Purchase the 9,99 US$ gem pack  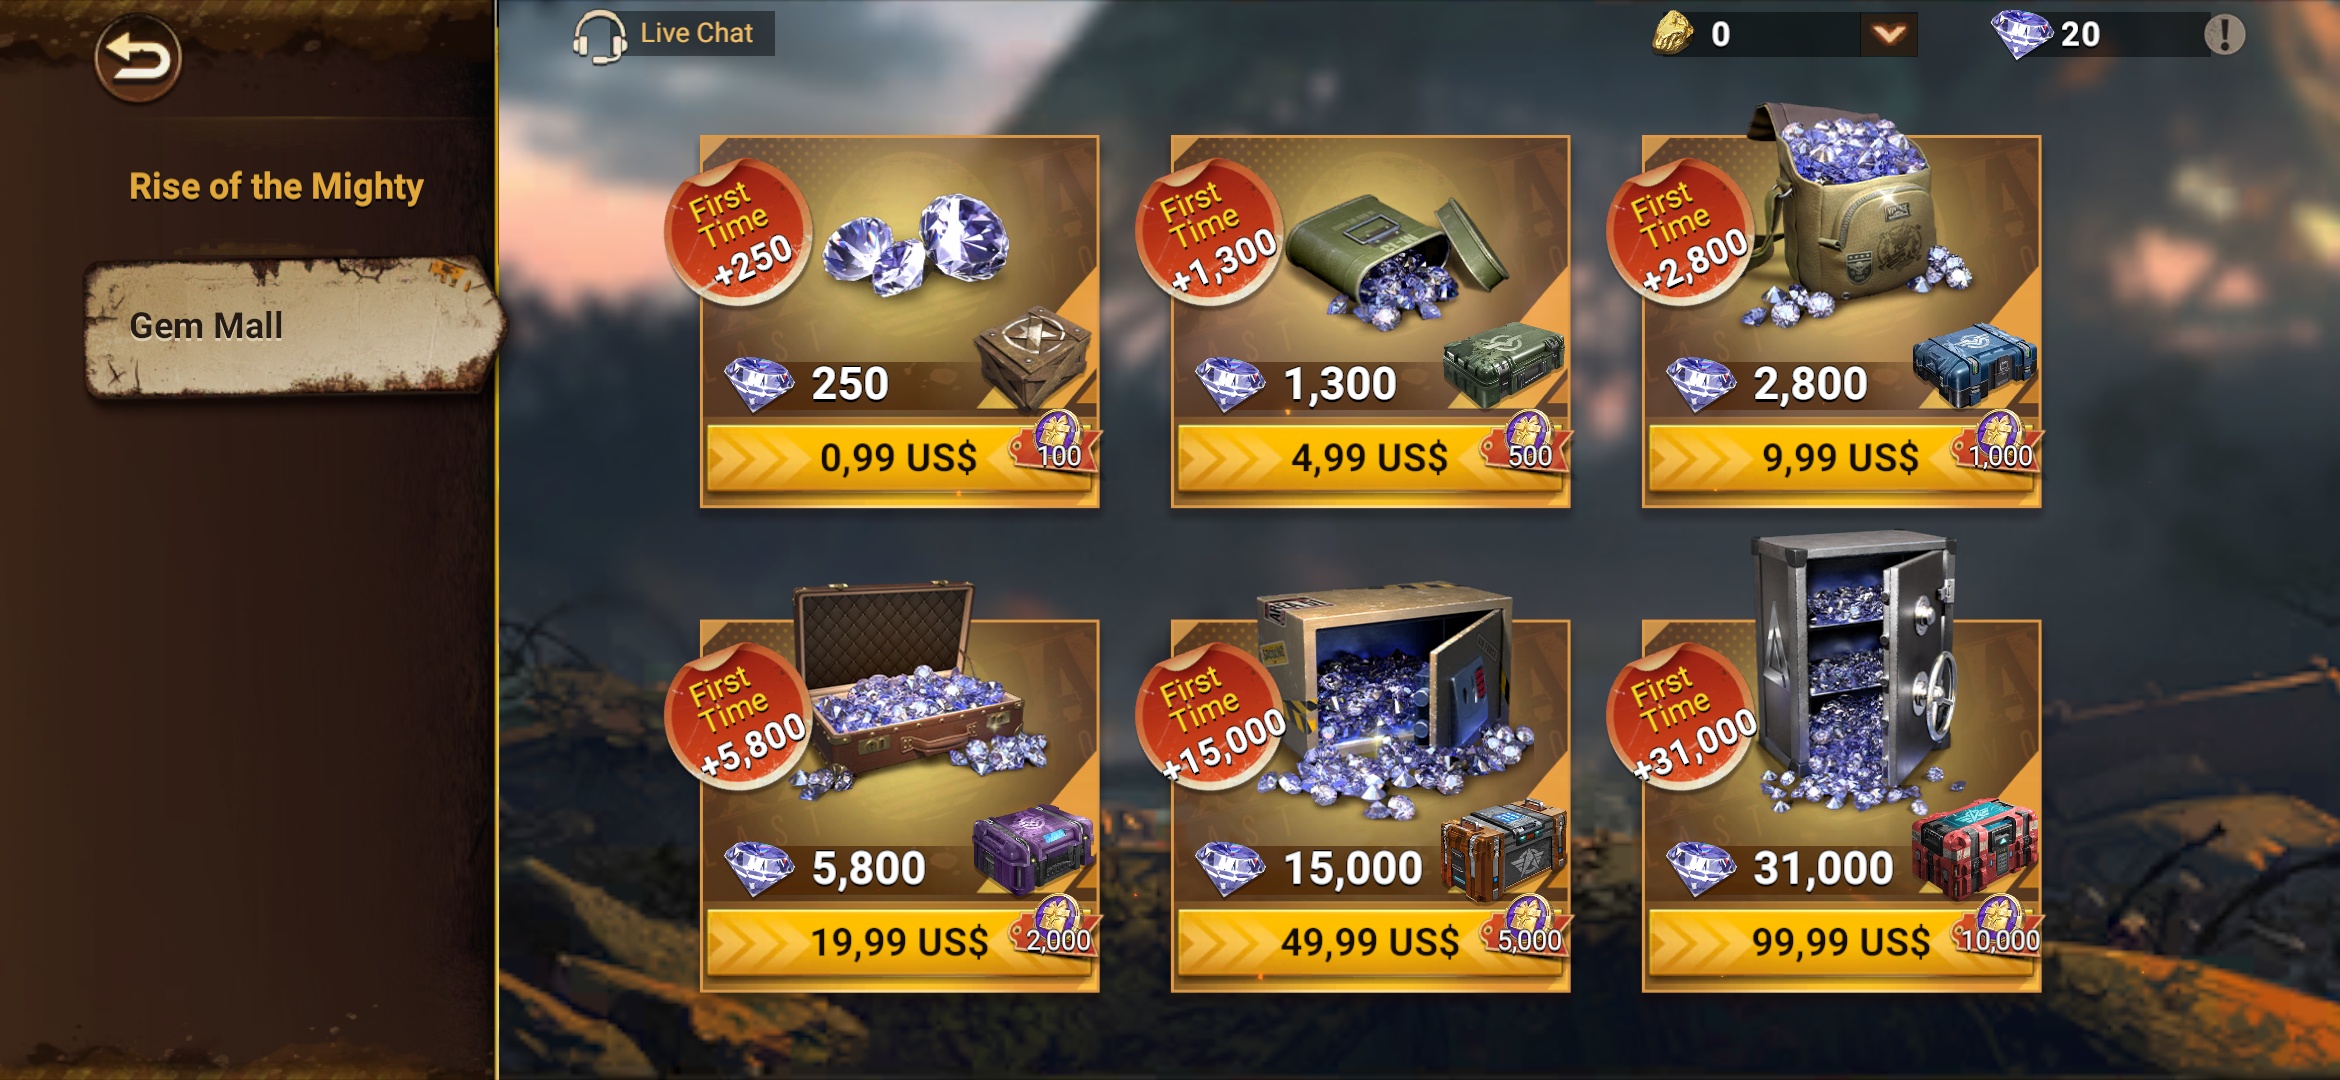[x=1840, y=458]
